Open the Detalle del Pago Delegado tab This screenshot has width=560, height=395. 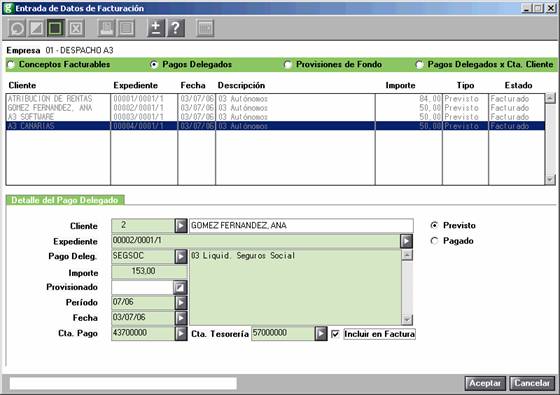click(x=65, y=200)
